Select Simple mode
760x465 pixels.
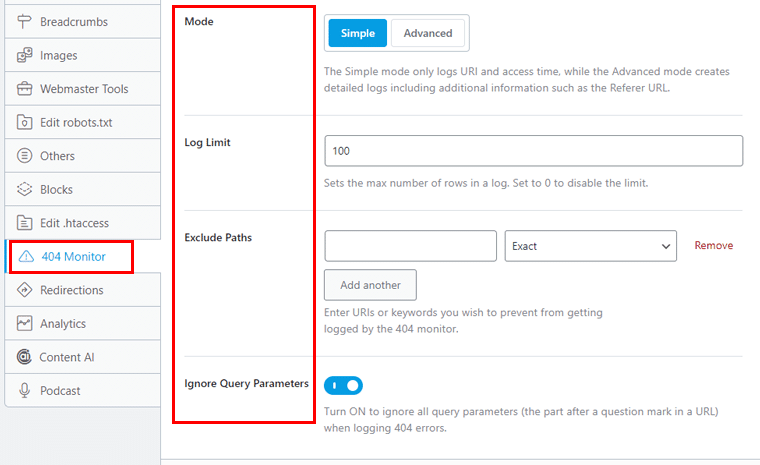(x=357, y=33)
